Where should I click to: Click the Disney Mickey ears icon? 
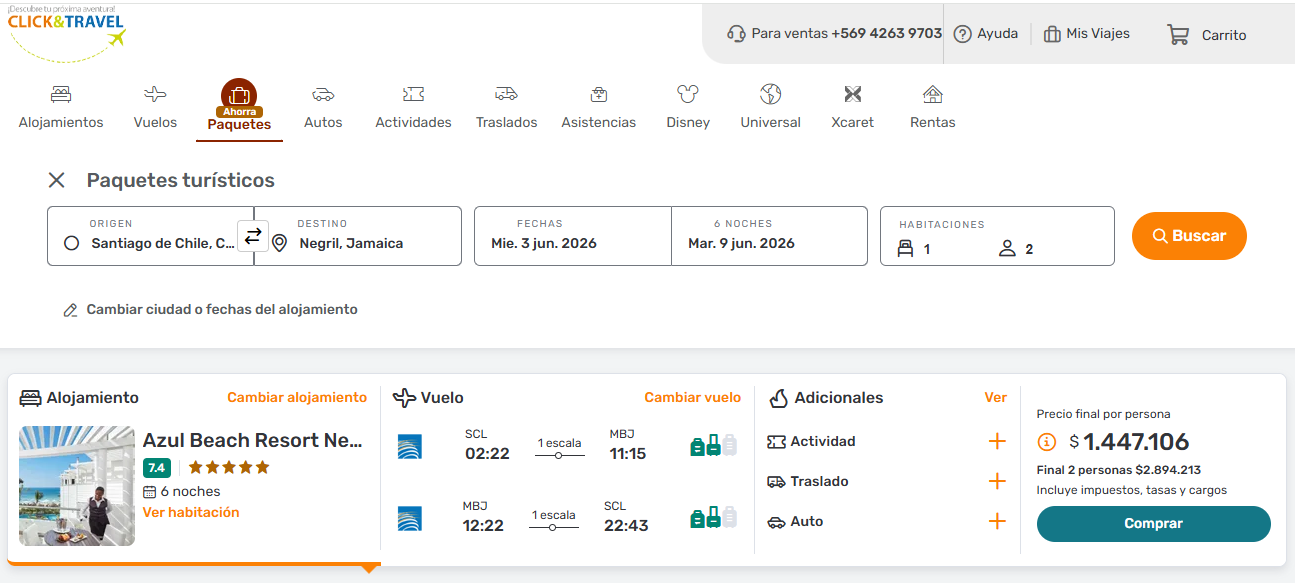(687, 94)
